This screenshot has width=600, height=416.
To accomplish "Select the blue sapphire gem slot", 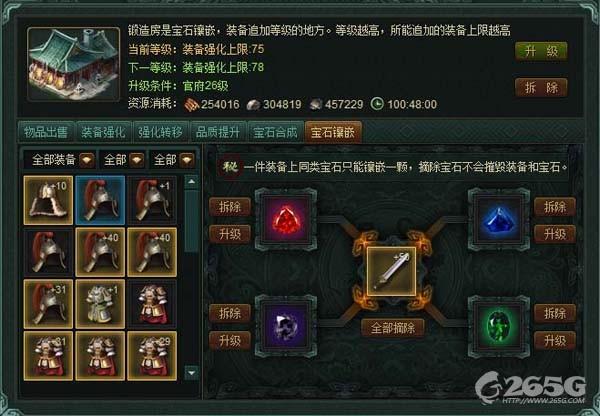I will (499, 220).
